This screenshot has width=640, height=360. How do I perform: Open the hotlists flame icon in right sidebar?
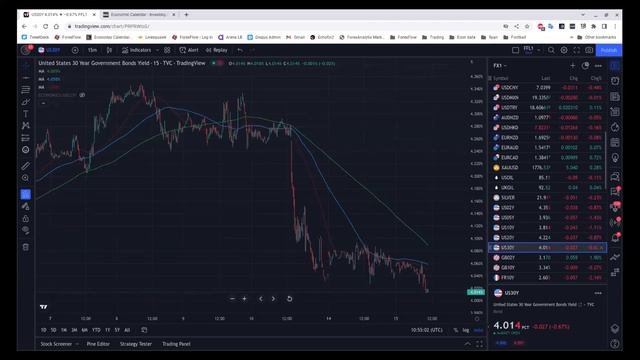[x=615, y=127]
